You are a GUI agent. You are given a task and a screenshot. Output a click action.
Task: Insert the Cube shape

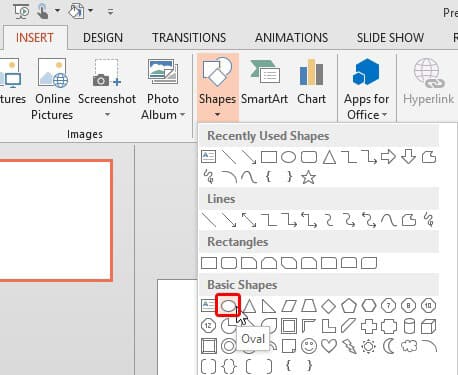pos(429,326)
